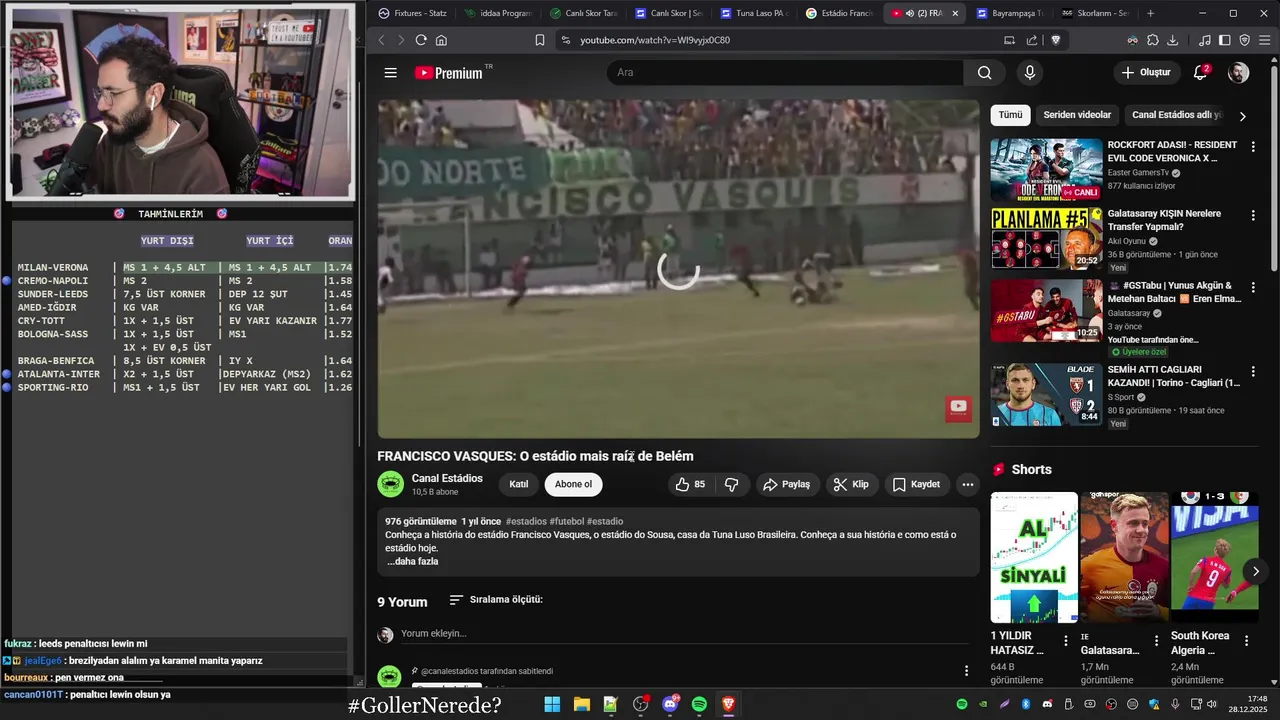Viewport: 1280px width, 720px height.
Task: Open options for pinned comment
Action: (x=966, y=671)
